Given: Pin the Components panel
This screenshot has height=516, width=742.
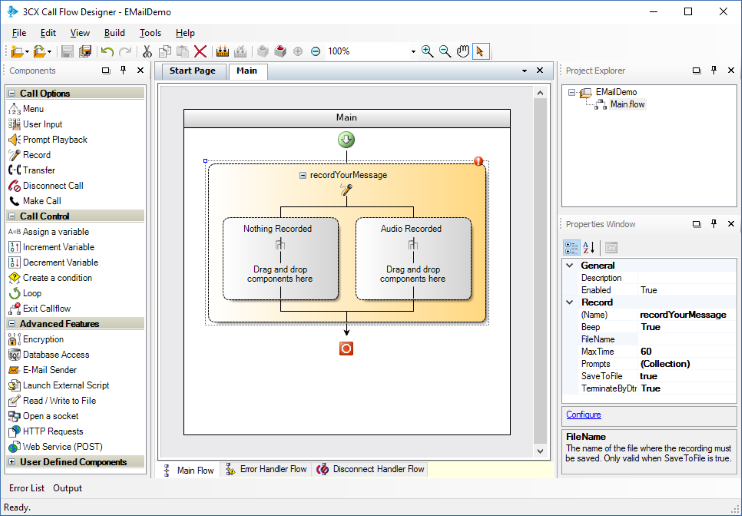Looking at the screenshot, I should [123, 70].
